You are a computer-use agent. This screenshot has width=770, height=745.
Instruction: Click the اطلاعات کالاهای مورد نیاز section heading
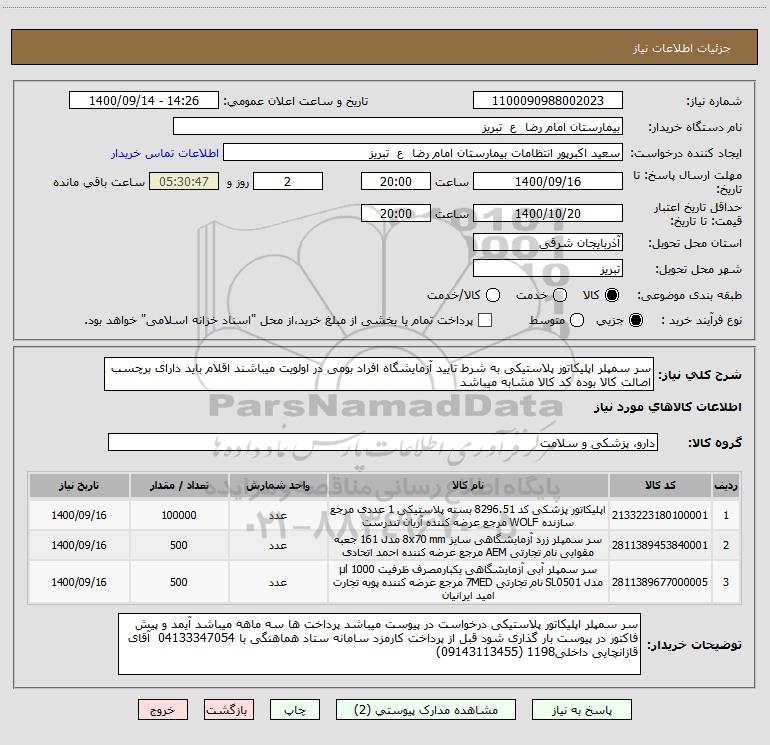click(x=668, y=407)
